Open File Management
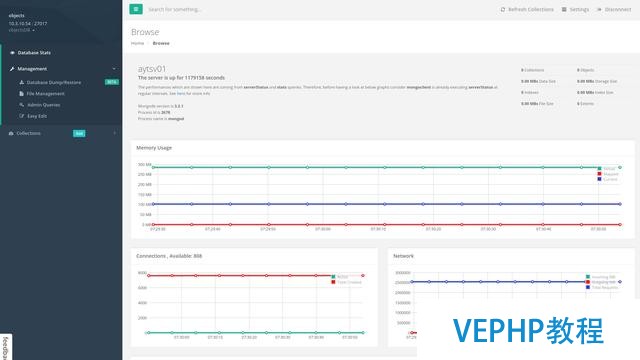 click(45, 93)
